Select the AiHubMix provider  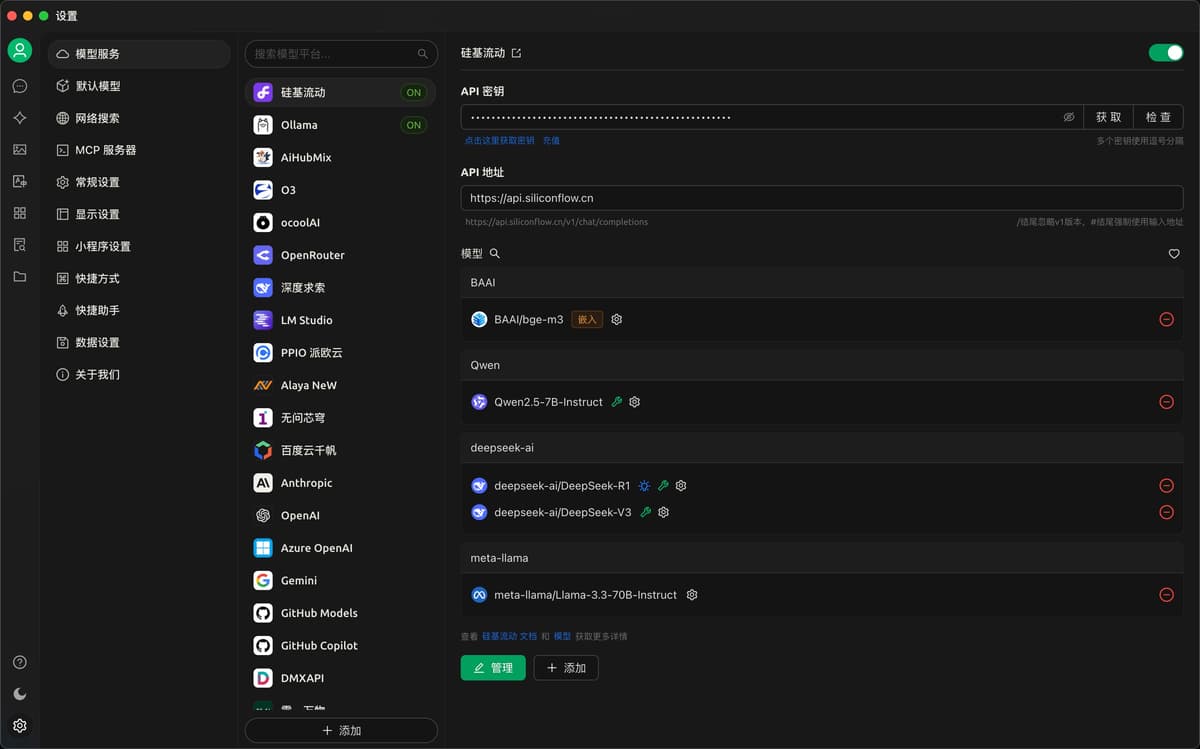[x=341, y=157]
